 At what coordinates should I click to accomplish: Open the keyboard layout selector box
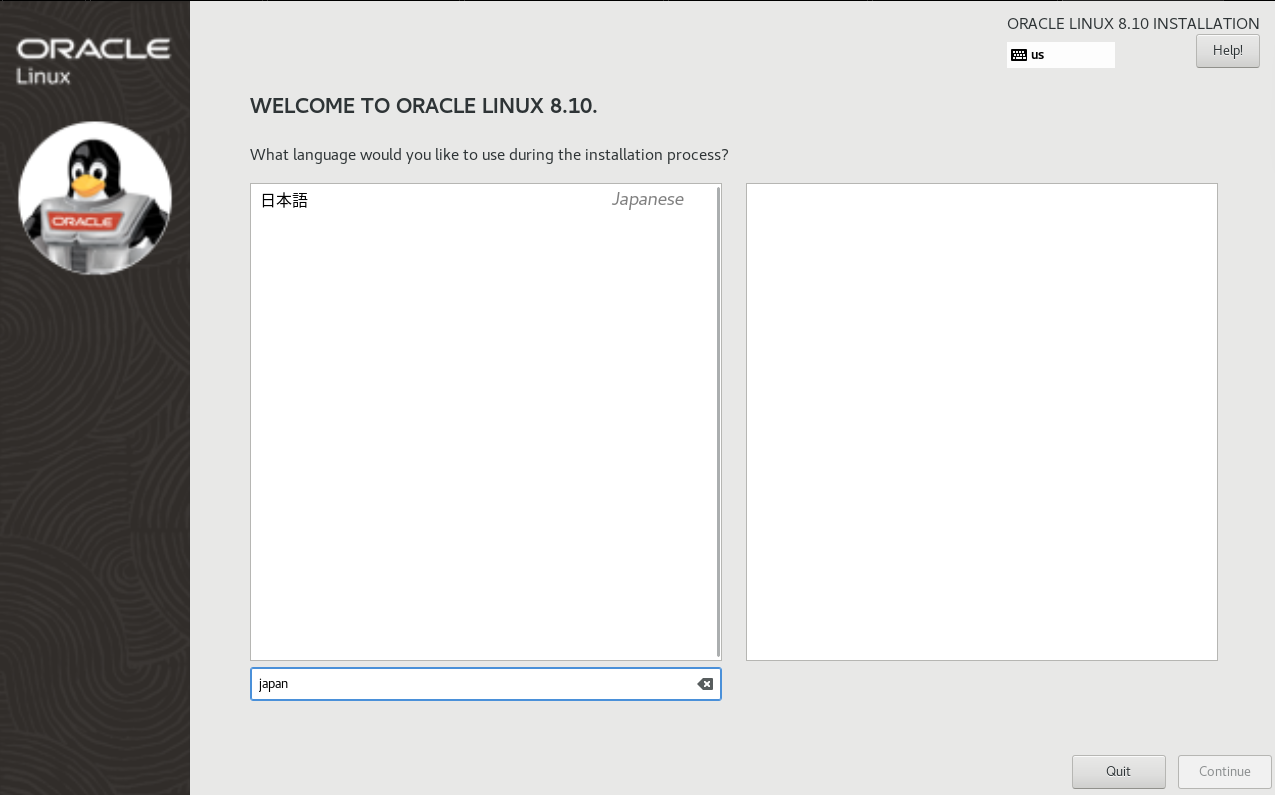click(1060, 54)
